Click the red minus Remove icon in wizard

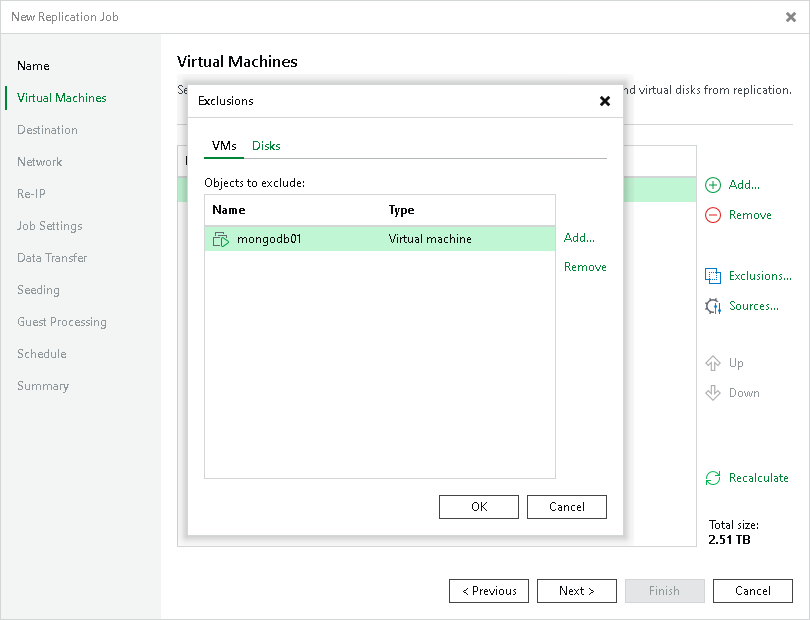[713, 215]
